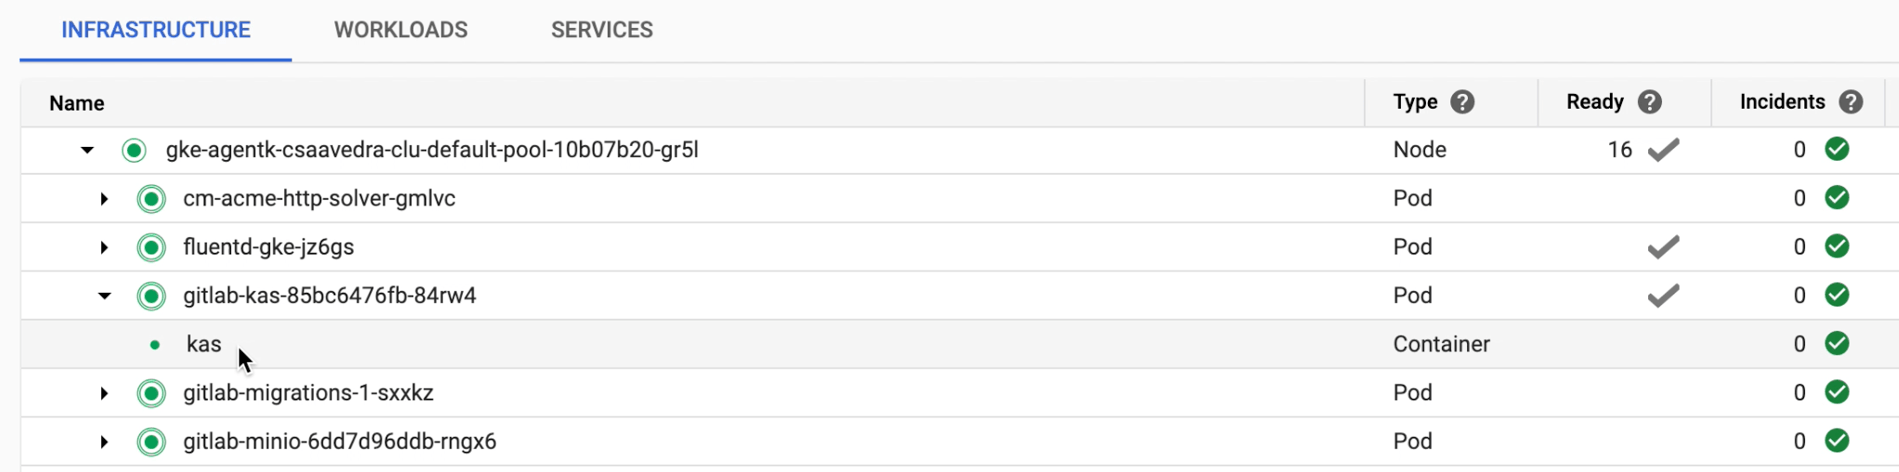The width and height of the screenshot is (1899, 472).
Task: Open the fluentd-gke-jz6gs pod name
Action: [x=268, y=247]
